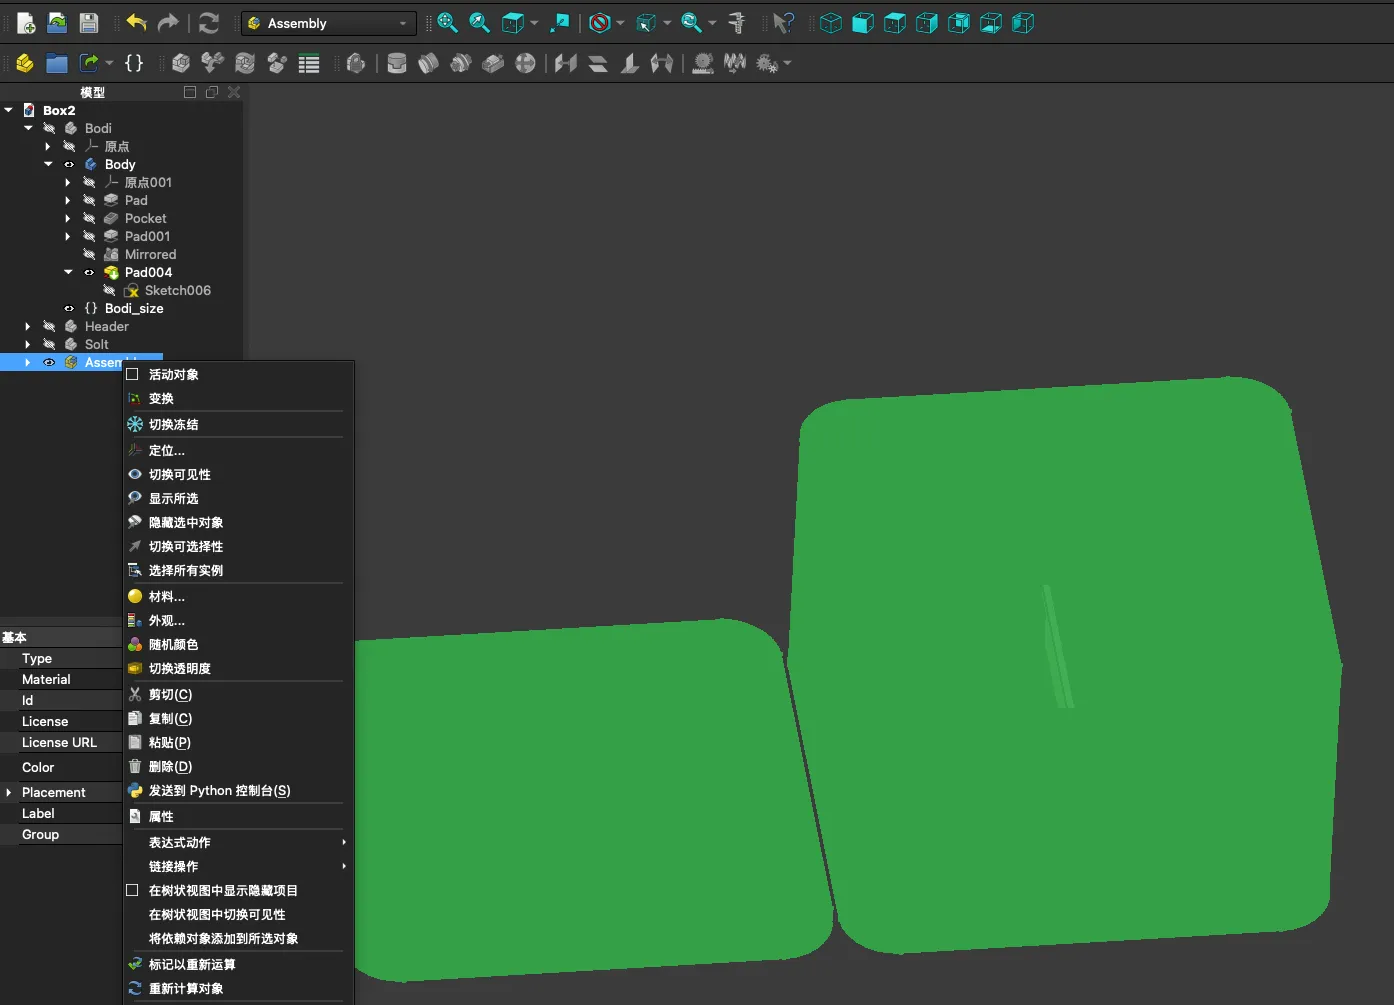Click the Undo arrow in toolbar
Viewport: 1394px width, 1005px height.
[x=137, y=23]
